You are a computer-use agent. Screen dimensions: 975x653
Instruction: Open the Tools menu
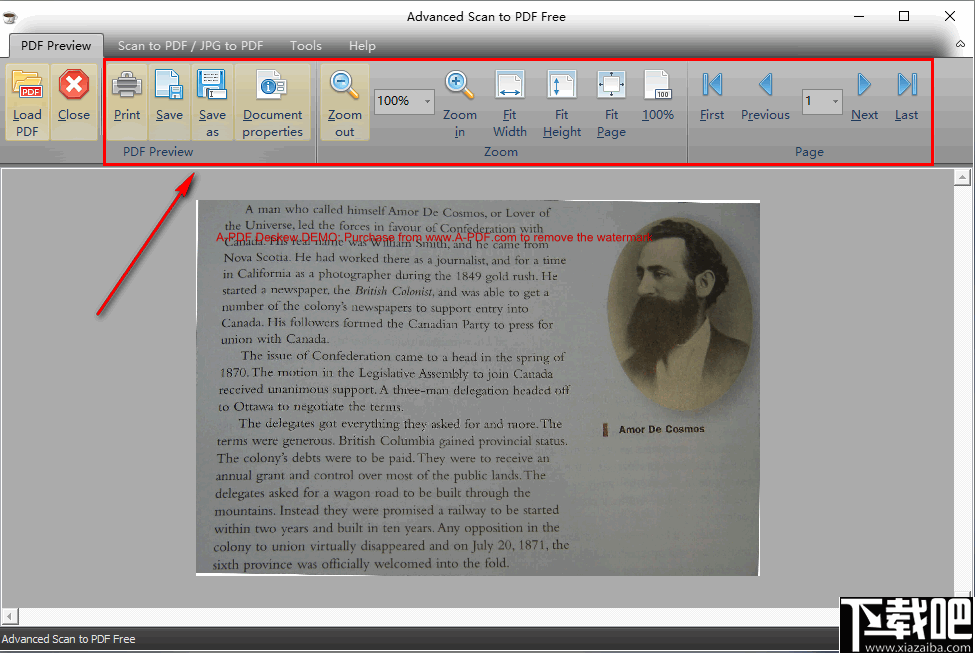click(x=305, y=45)
